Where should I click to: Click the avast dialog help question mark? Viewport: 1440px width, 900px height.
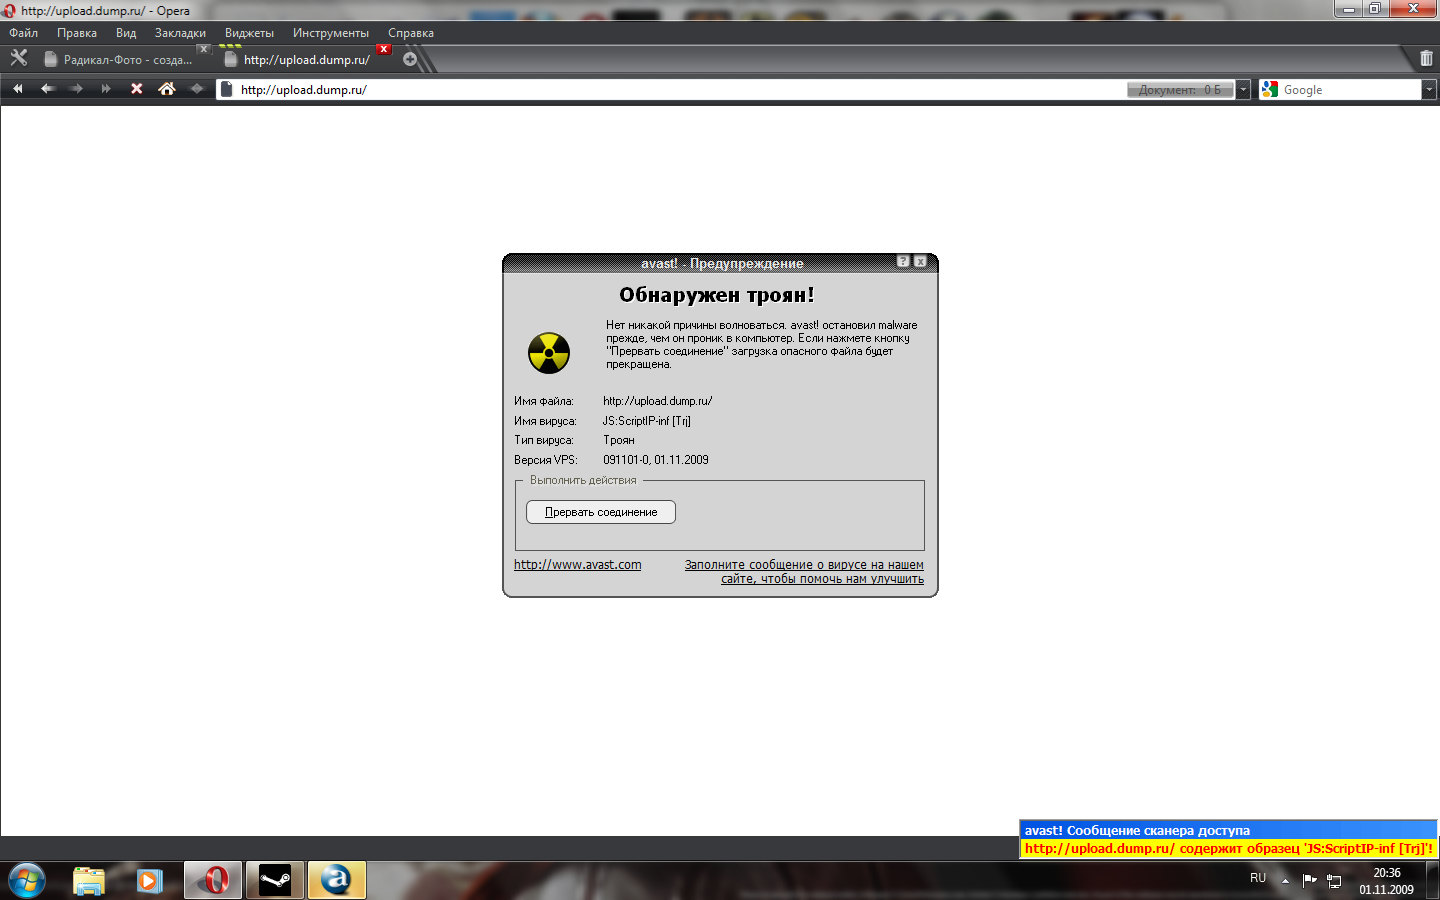[903, 261]
